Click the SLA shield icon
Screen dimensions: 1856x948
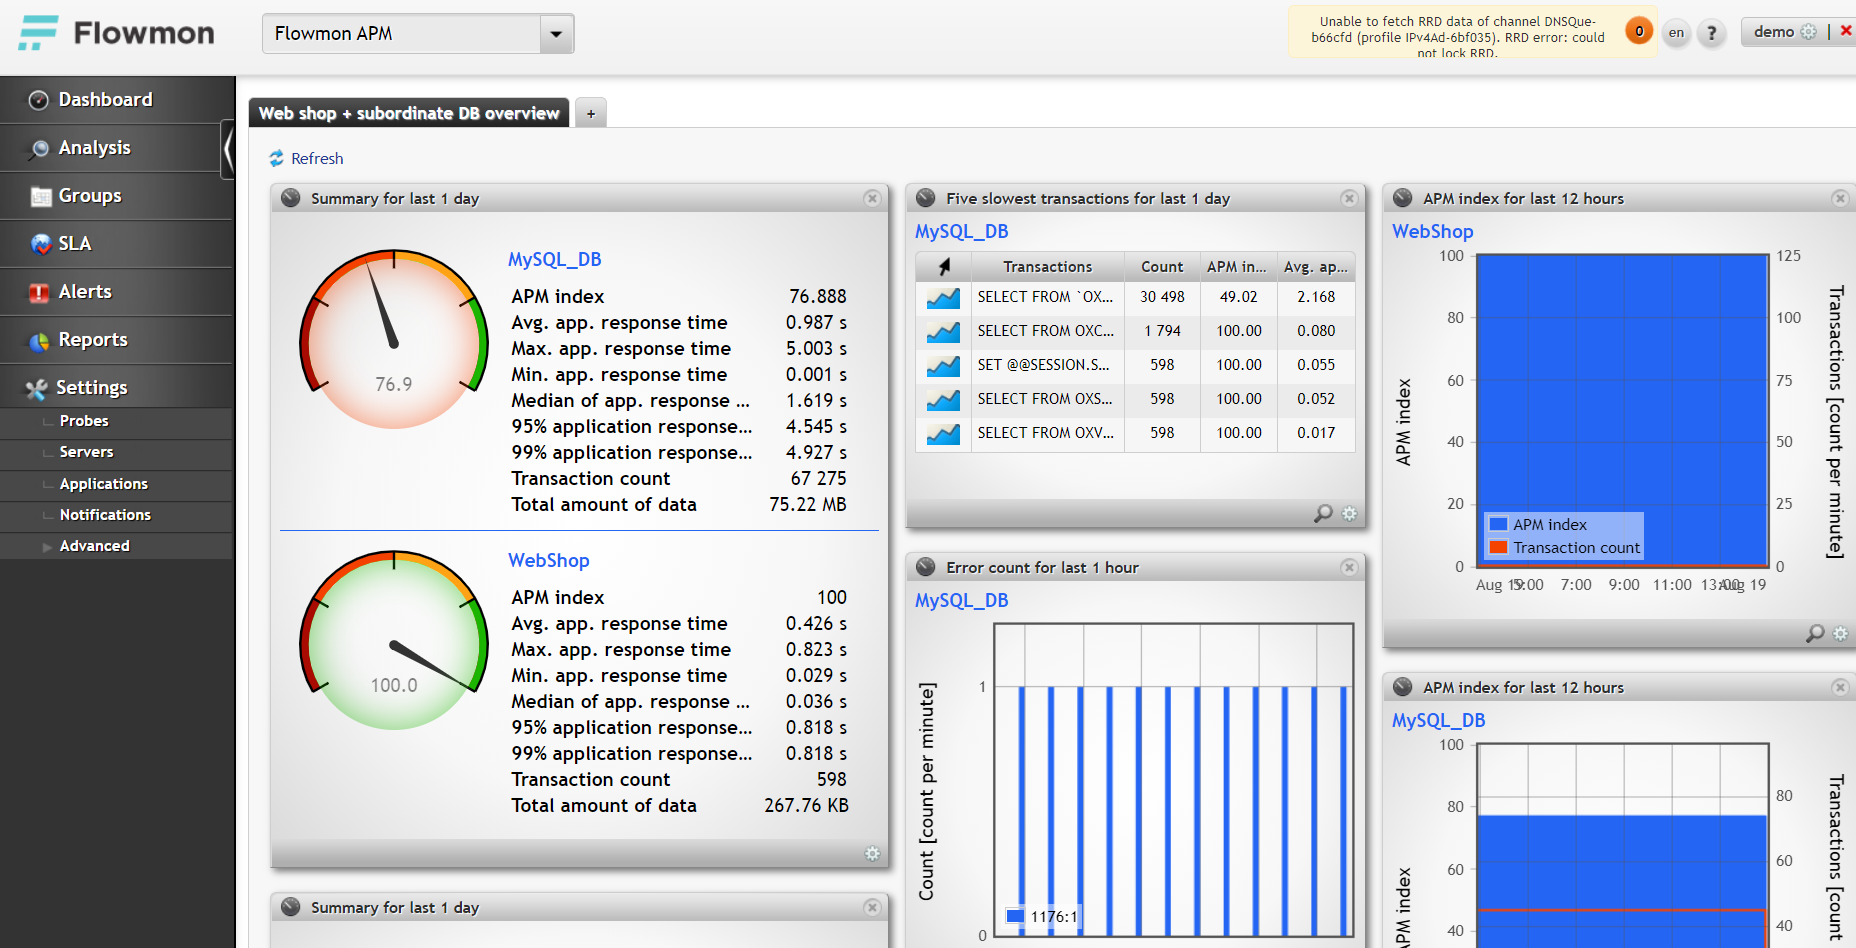[38, 243]
